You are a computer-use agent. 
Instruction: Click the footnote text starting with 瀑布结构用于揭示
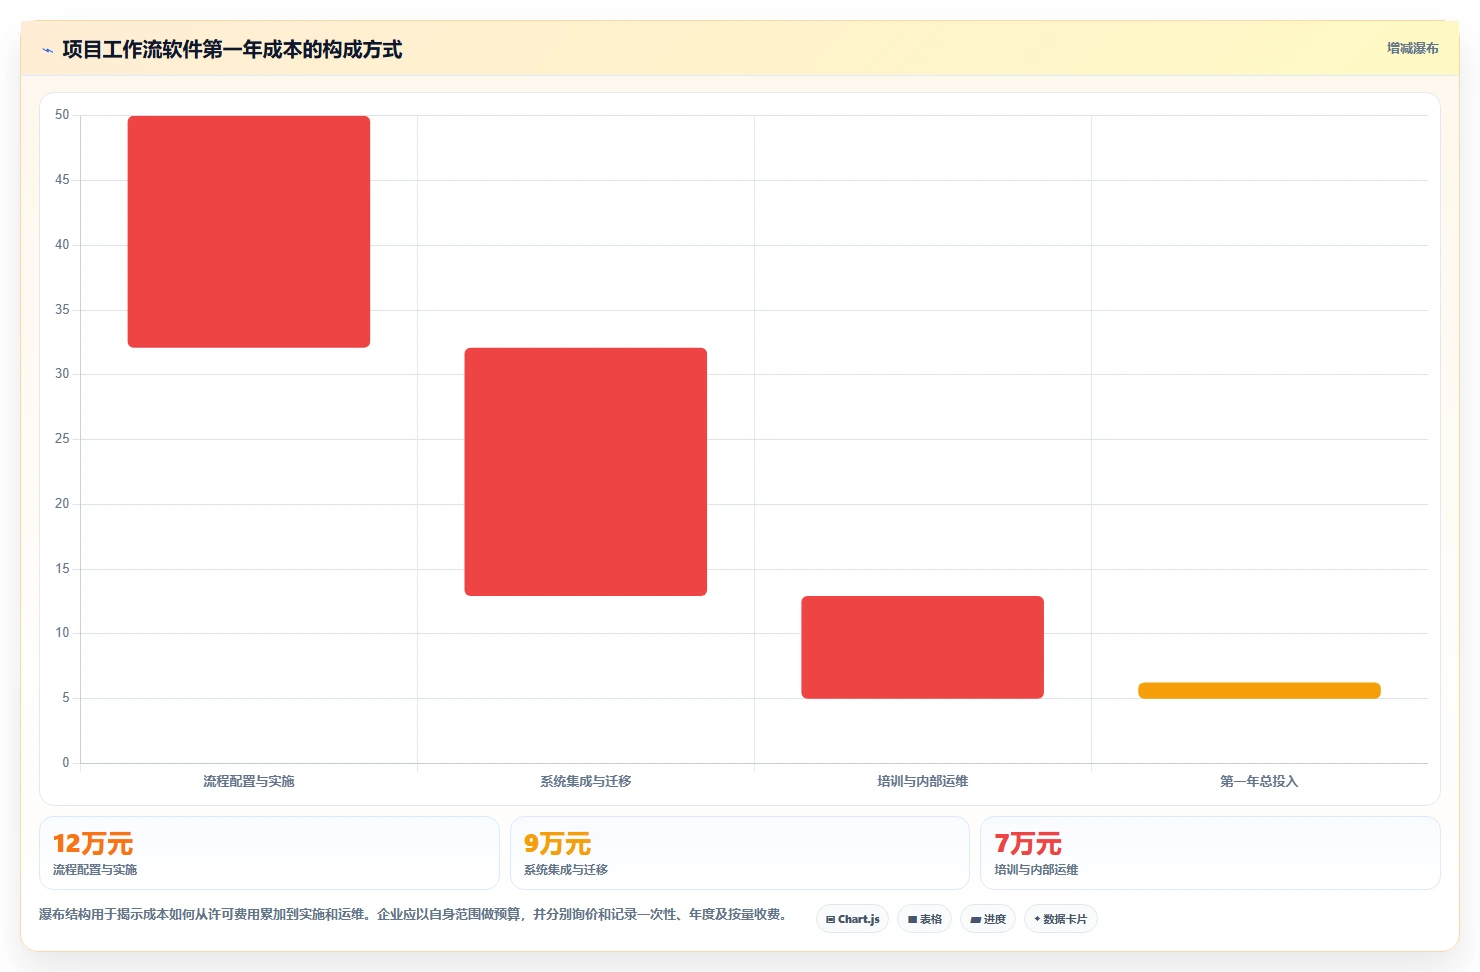point(415,914)
